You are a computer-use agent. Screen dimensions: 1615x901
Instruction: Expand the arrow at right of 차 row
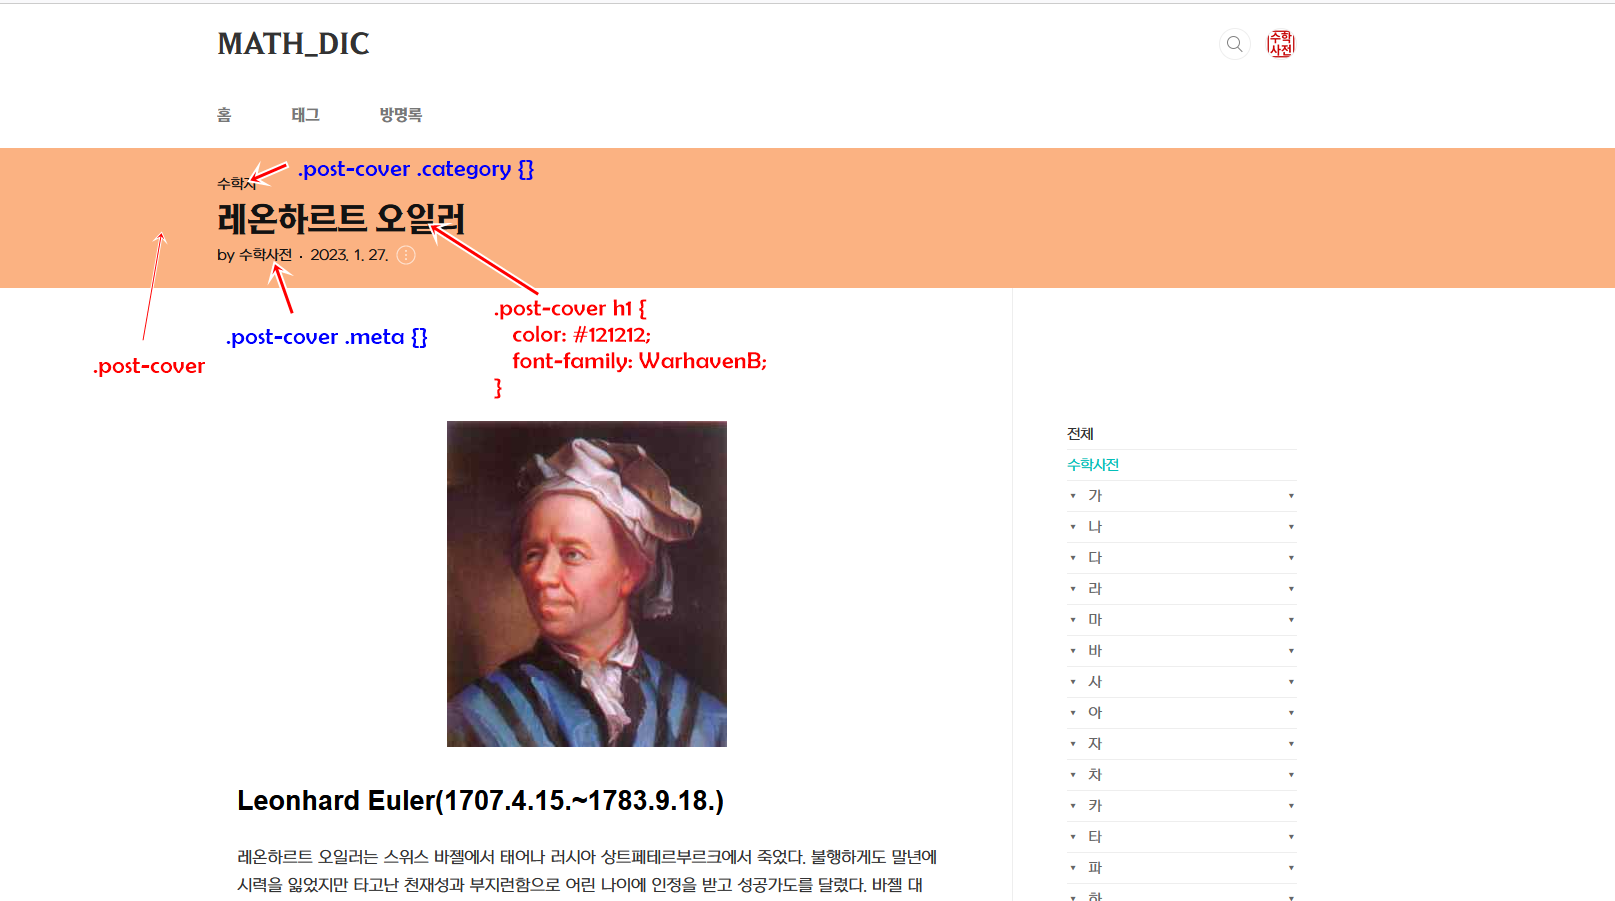tap(1291, 775)
